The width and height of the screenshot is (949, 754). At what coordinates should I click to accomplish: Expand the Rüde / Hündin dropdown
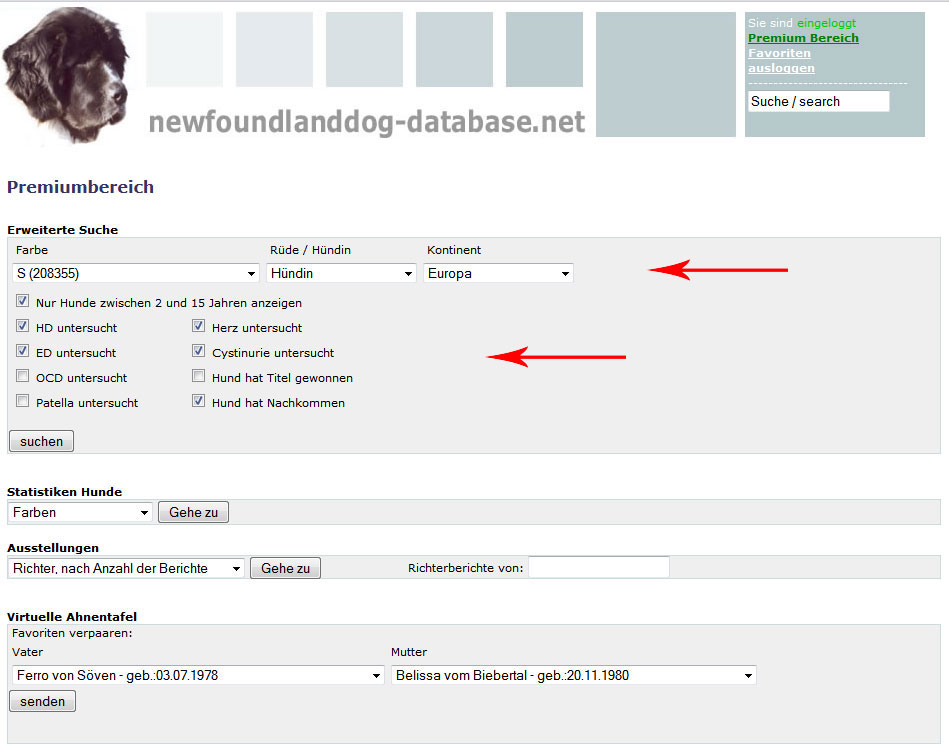click(x=341, y=273)
